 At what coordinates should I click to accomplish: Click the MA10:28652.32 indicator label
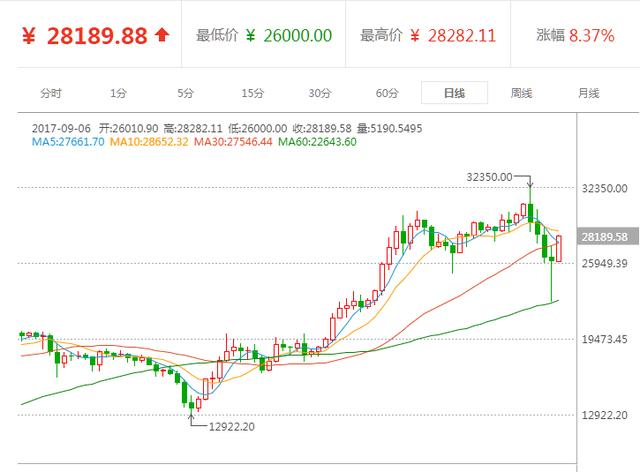pyautogui.click(x=149, y=142)
